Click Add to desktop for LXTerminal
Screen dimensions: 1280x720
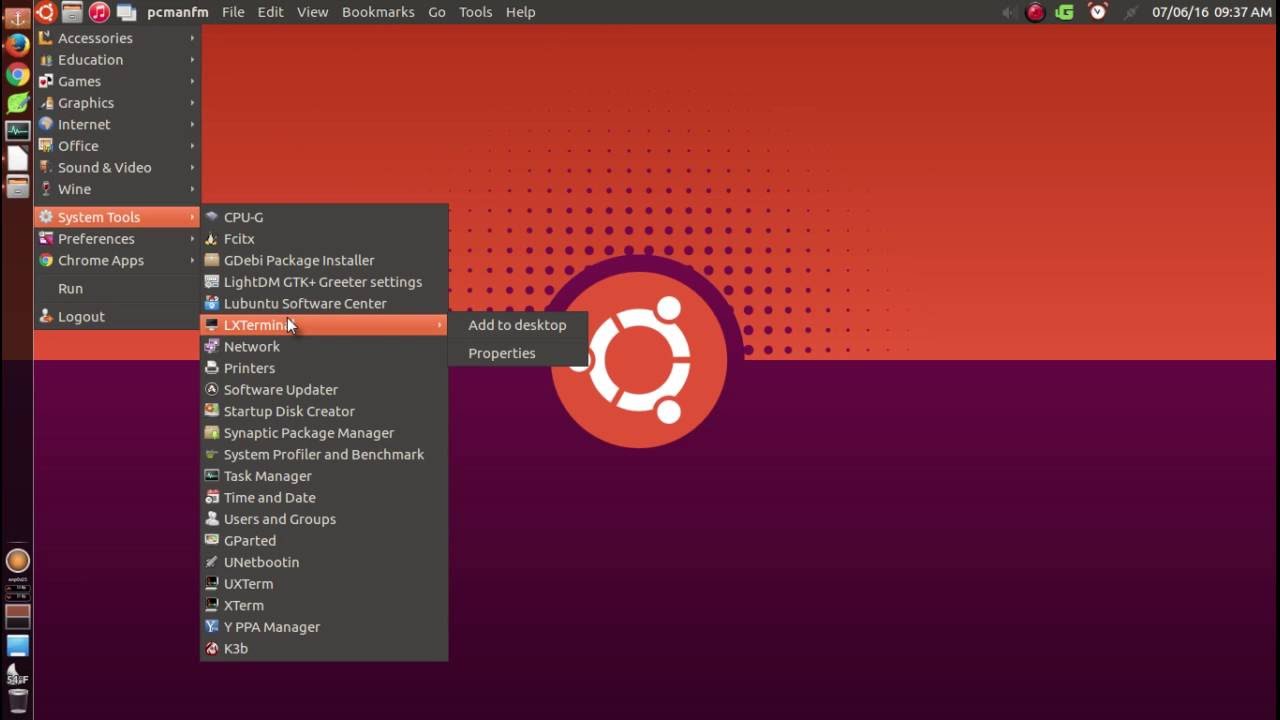pyautogui.click(x=517, y=325)
